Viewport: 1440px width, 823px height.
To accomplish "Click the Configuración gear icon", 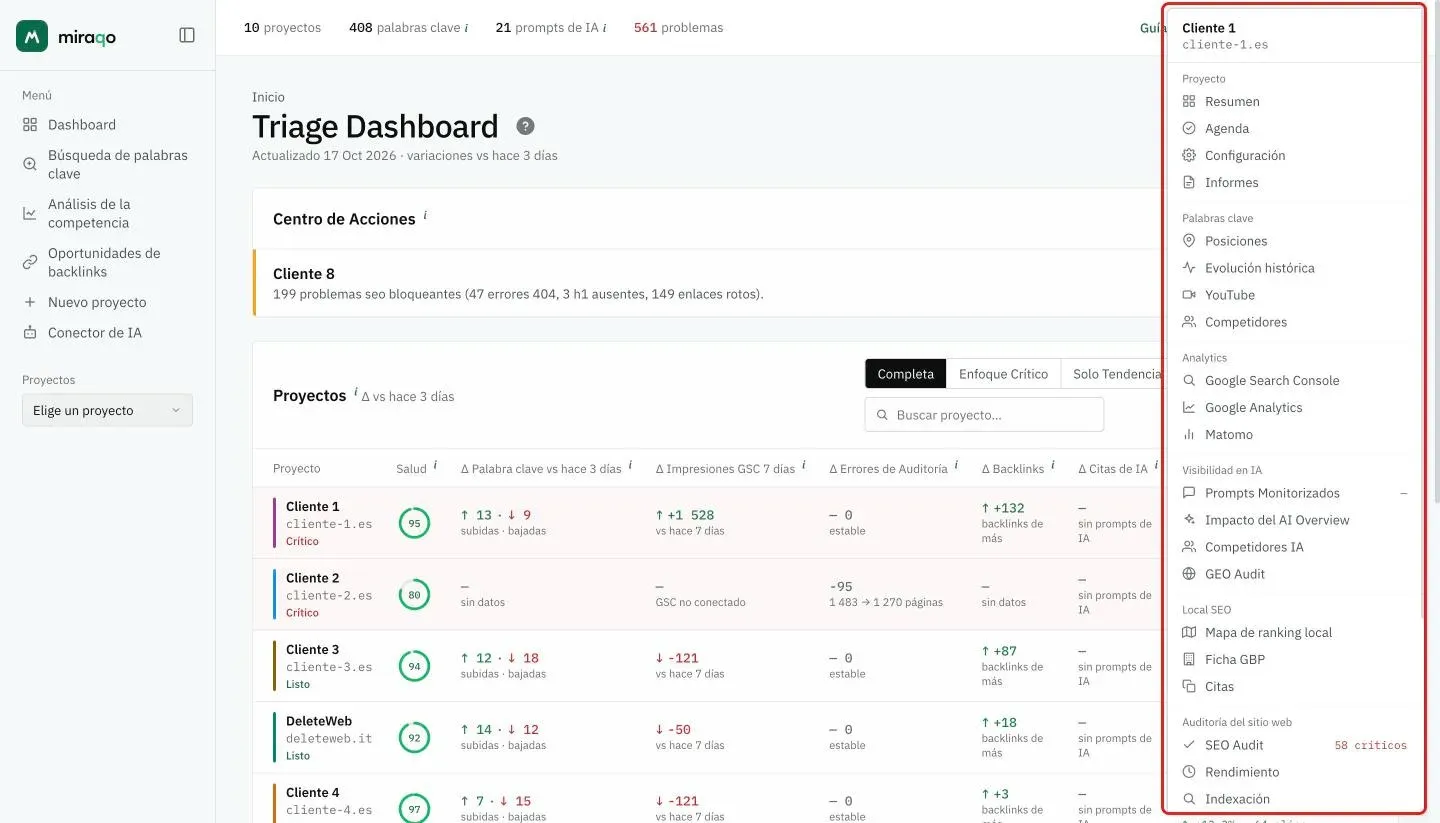I will point(1189,155).
